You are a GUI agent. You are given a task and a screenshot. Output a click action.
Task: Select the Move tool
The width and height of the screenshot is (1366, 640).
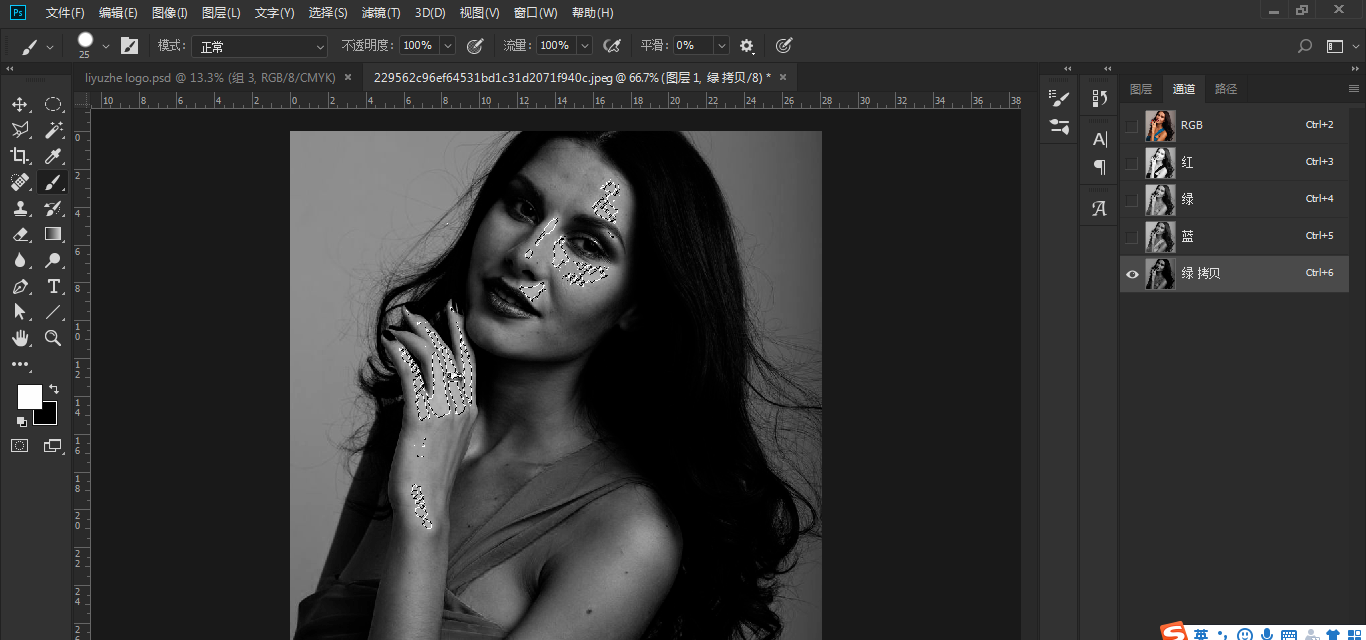20,104
